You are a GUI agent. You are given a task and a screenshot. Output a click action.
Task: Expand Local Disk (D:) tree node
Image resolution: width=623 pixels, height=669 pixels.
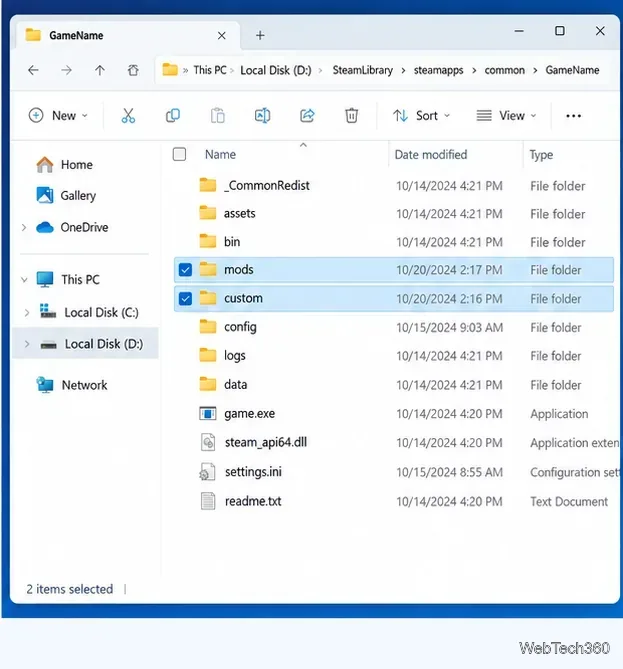(27, 344)
